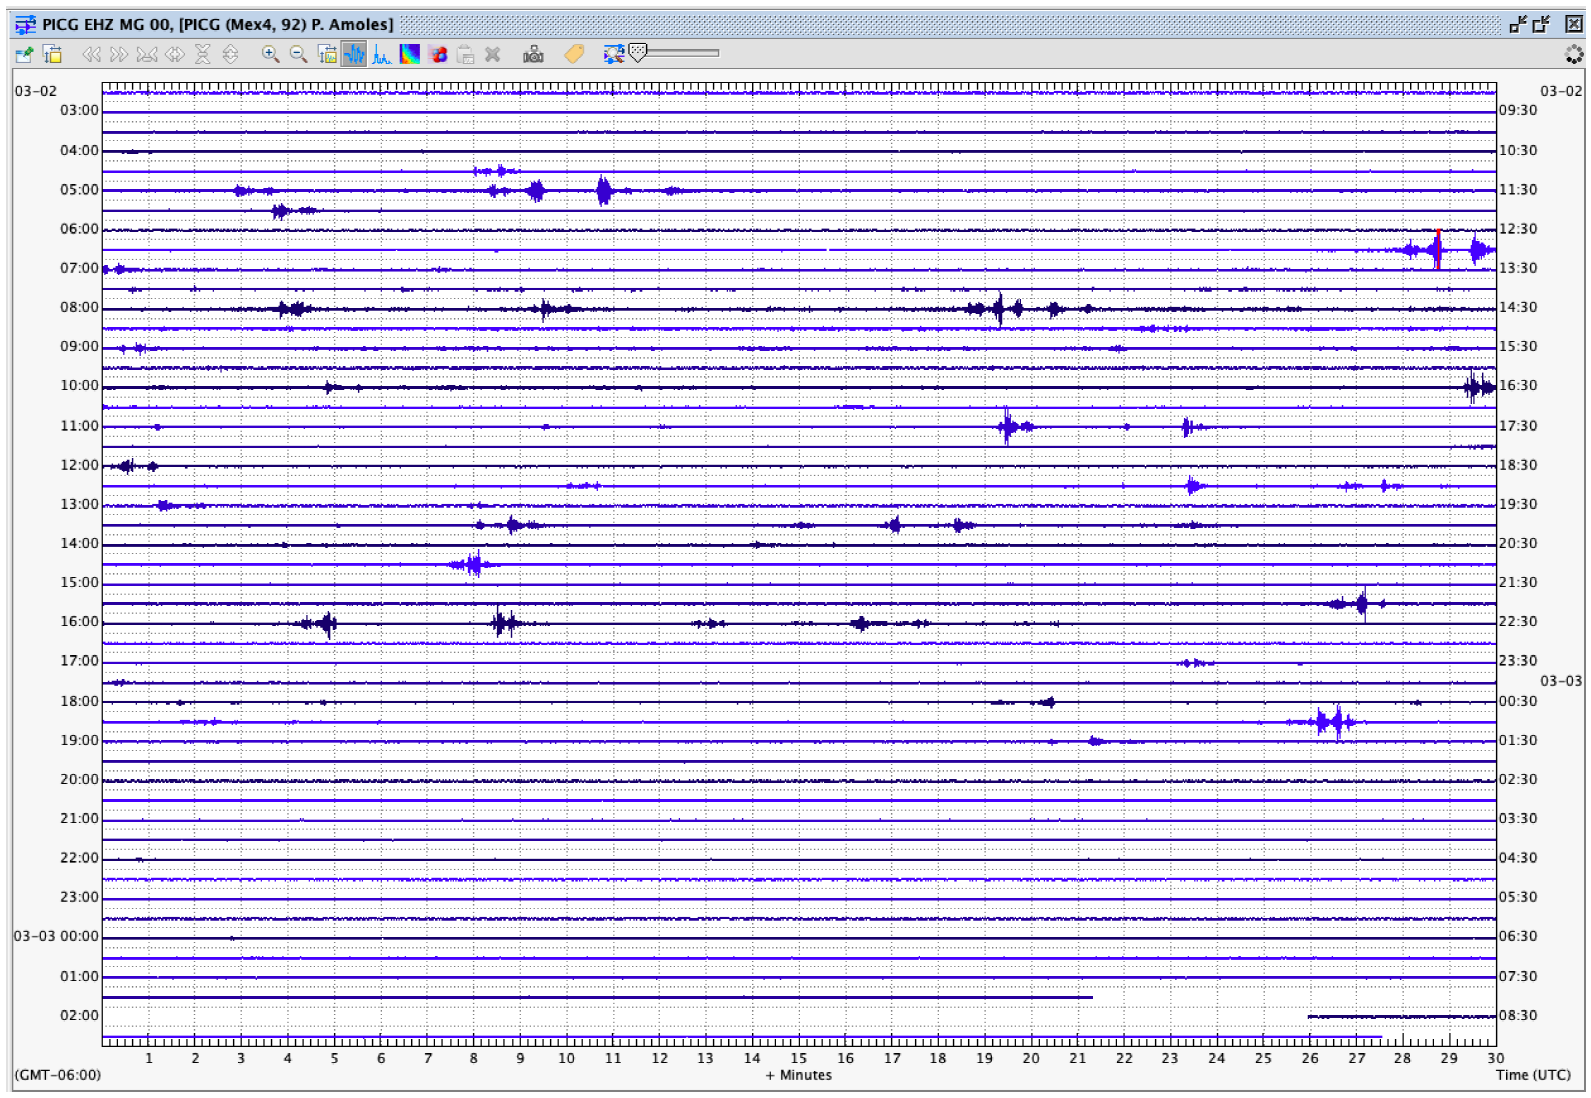The width and height of the screenshot is (1591, 1098).
Task: Click the PICG EHZ MG 00 title bar
Action: (218, 24)
